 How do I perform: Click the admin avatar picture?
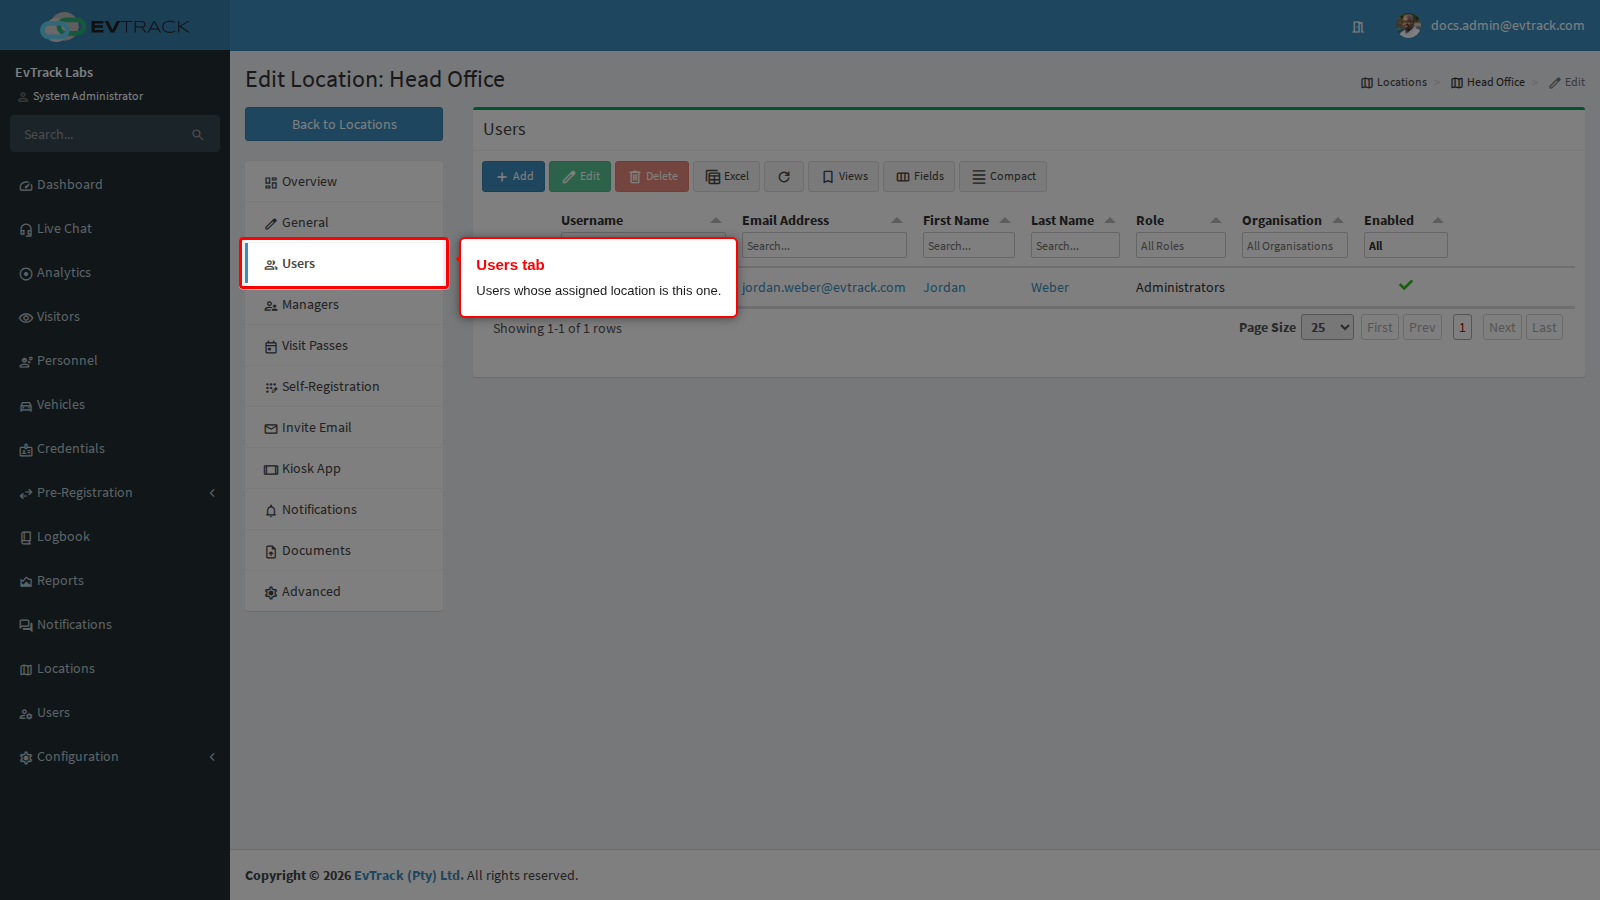tap(1409, 26)
